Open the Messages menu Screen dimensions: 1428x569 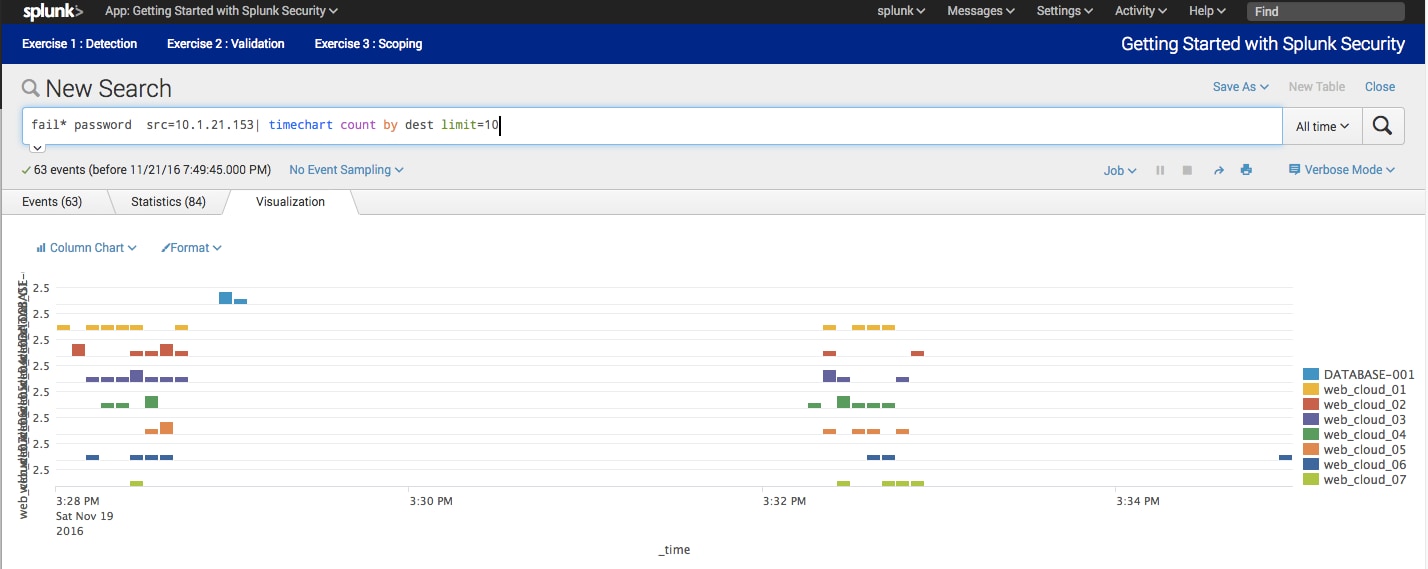981,11
